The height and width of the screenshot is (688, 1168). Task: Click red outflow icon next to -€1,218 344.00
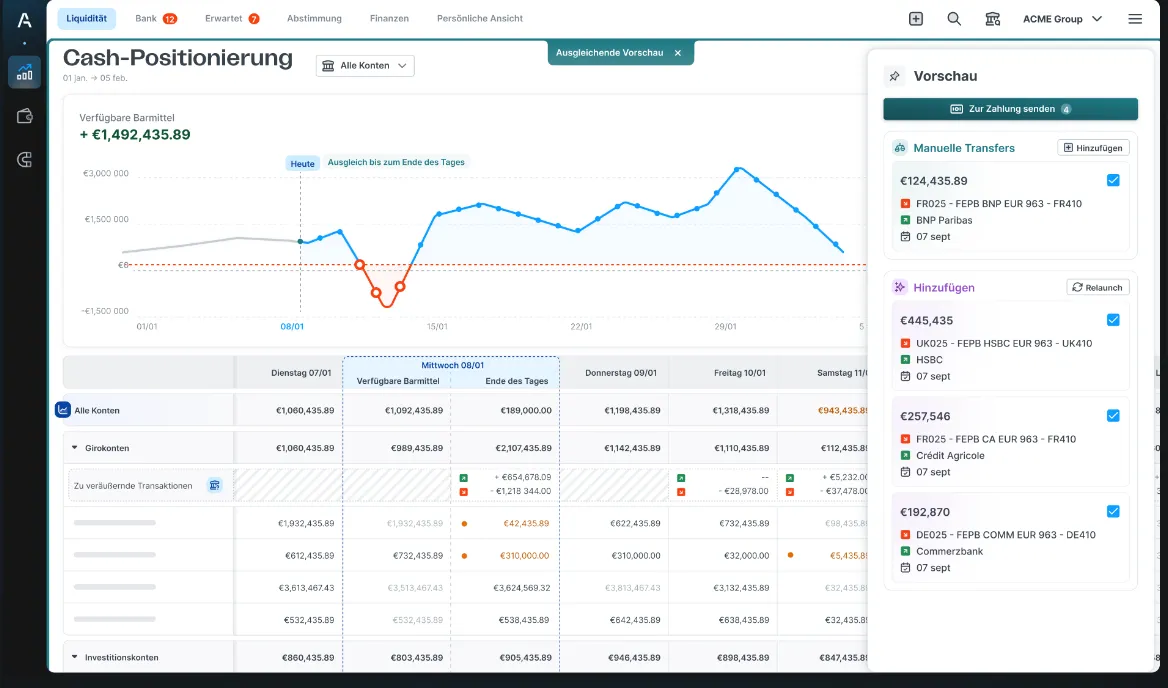pyautogui.click(x=463, y=492)
